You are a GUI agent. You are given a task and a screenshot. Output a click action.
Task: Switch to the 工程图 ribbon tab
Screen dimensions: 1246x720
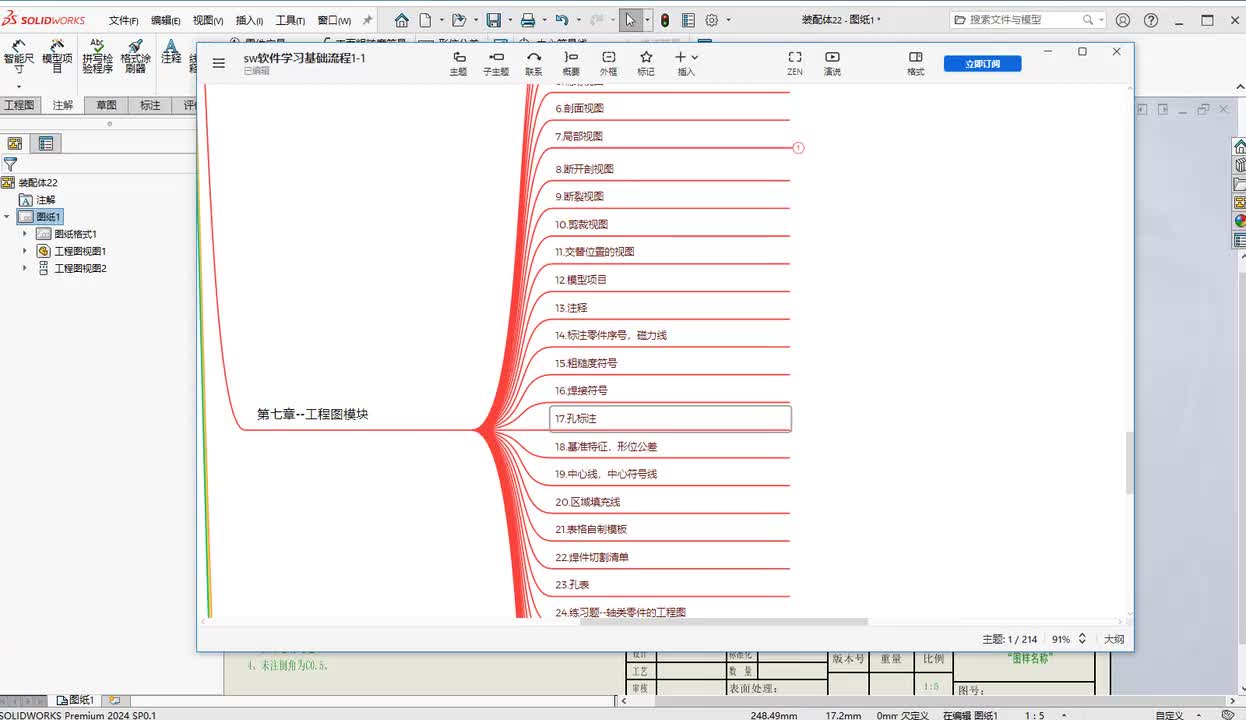19,105
